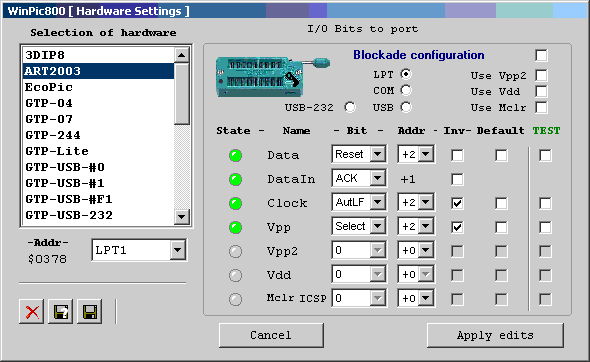
Task: Click the gray Mclr ICSP state LED
Action: pyautogui.click(x=236, y=300)
